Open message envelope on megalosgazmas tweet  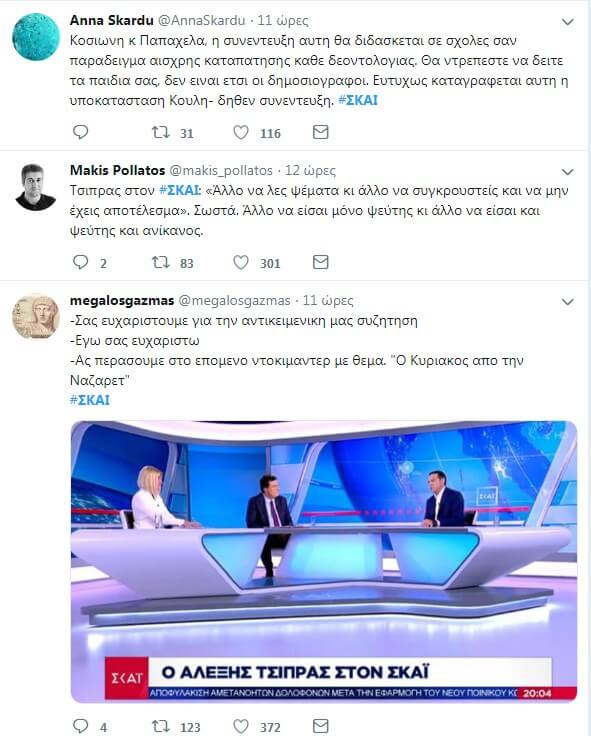tap(321, 726)
